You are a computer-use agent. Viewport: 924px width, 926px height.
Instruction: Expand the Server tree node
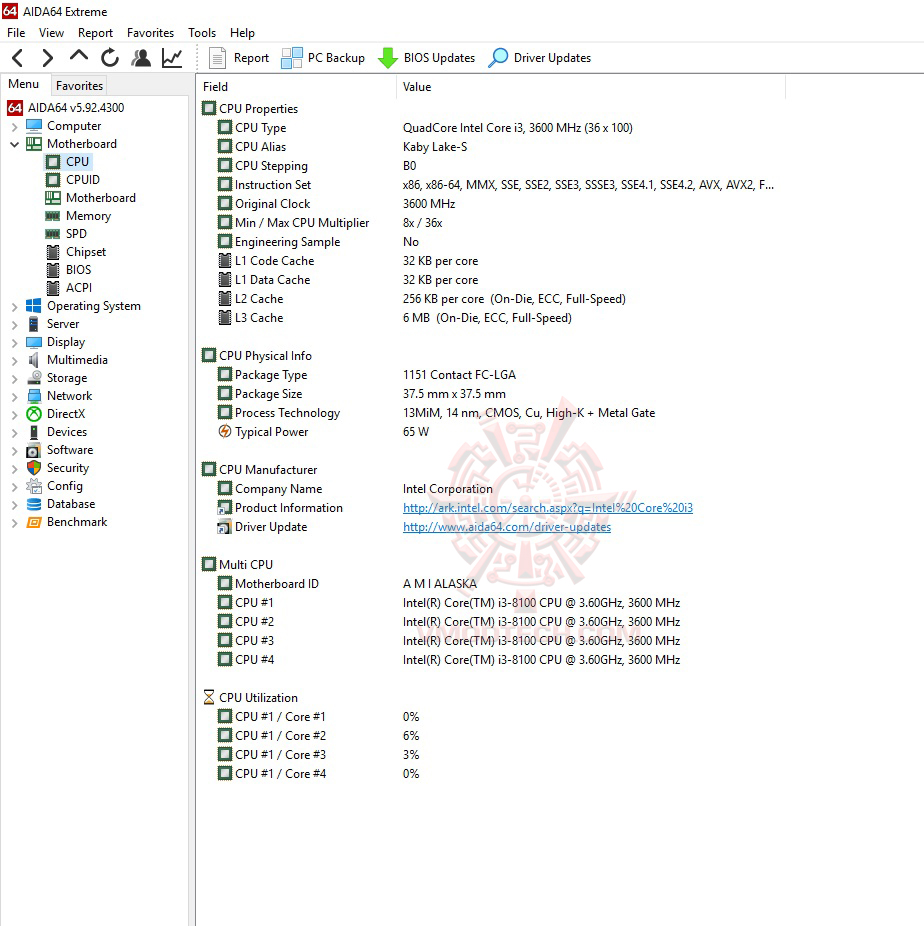click(15, 324)
